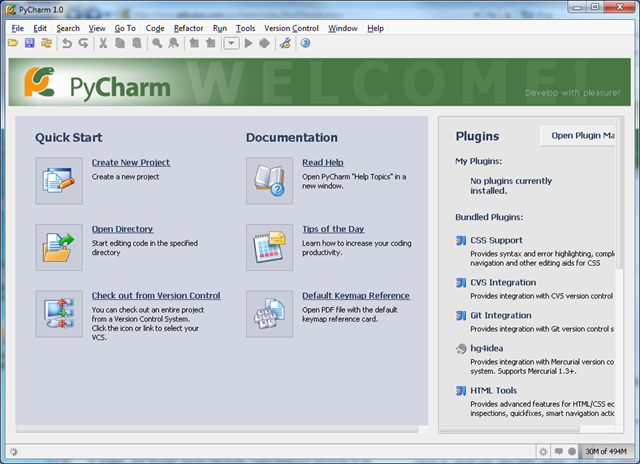Select the CVS Integration plugin title
This screenshot has width=640, height=464.
503,282
